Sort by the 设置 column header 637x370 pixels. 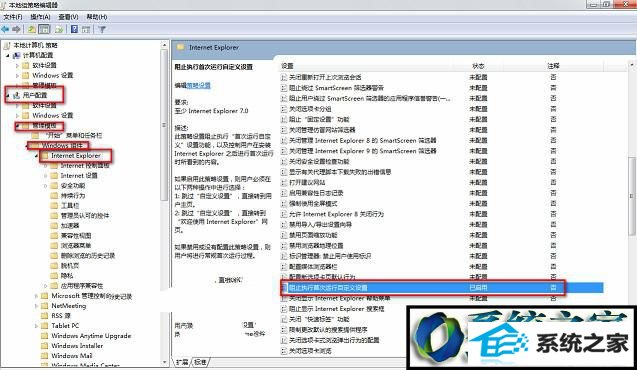click(x=288, y=66)
